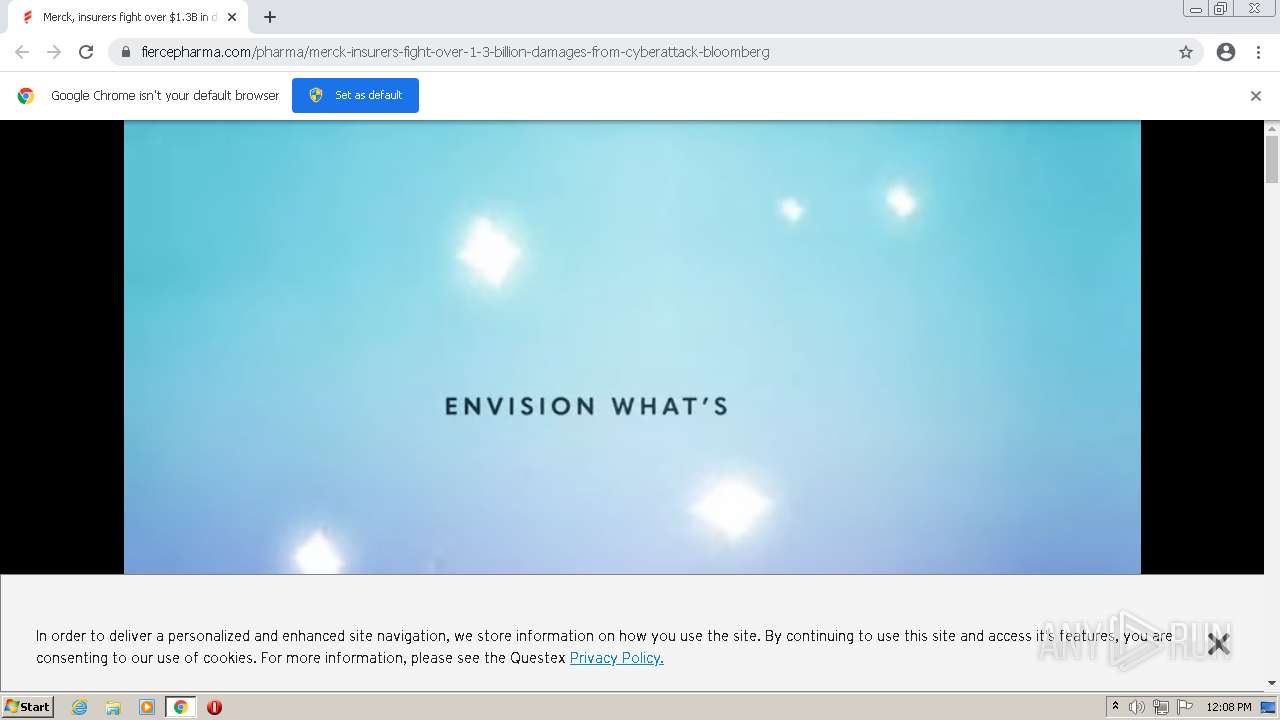Open the Chrome profile avatar menu

point(1226,52)
